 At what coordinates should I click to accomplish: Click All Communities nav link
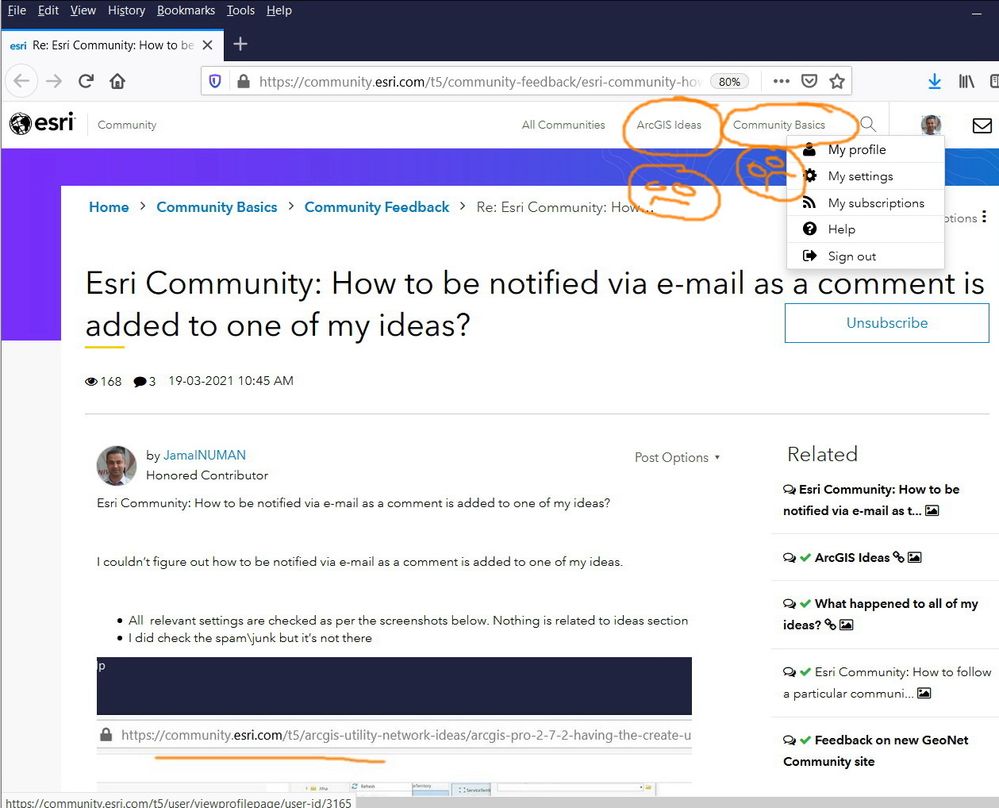coord(563,125)
